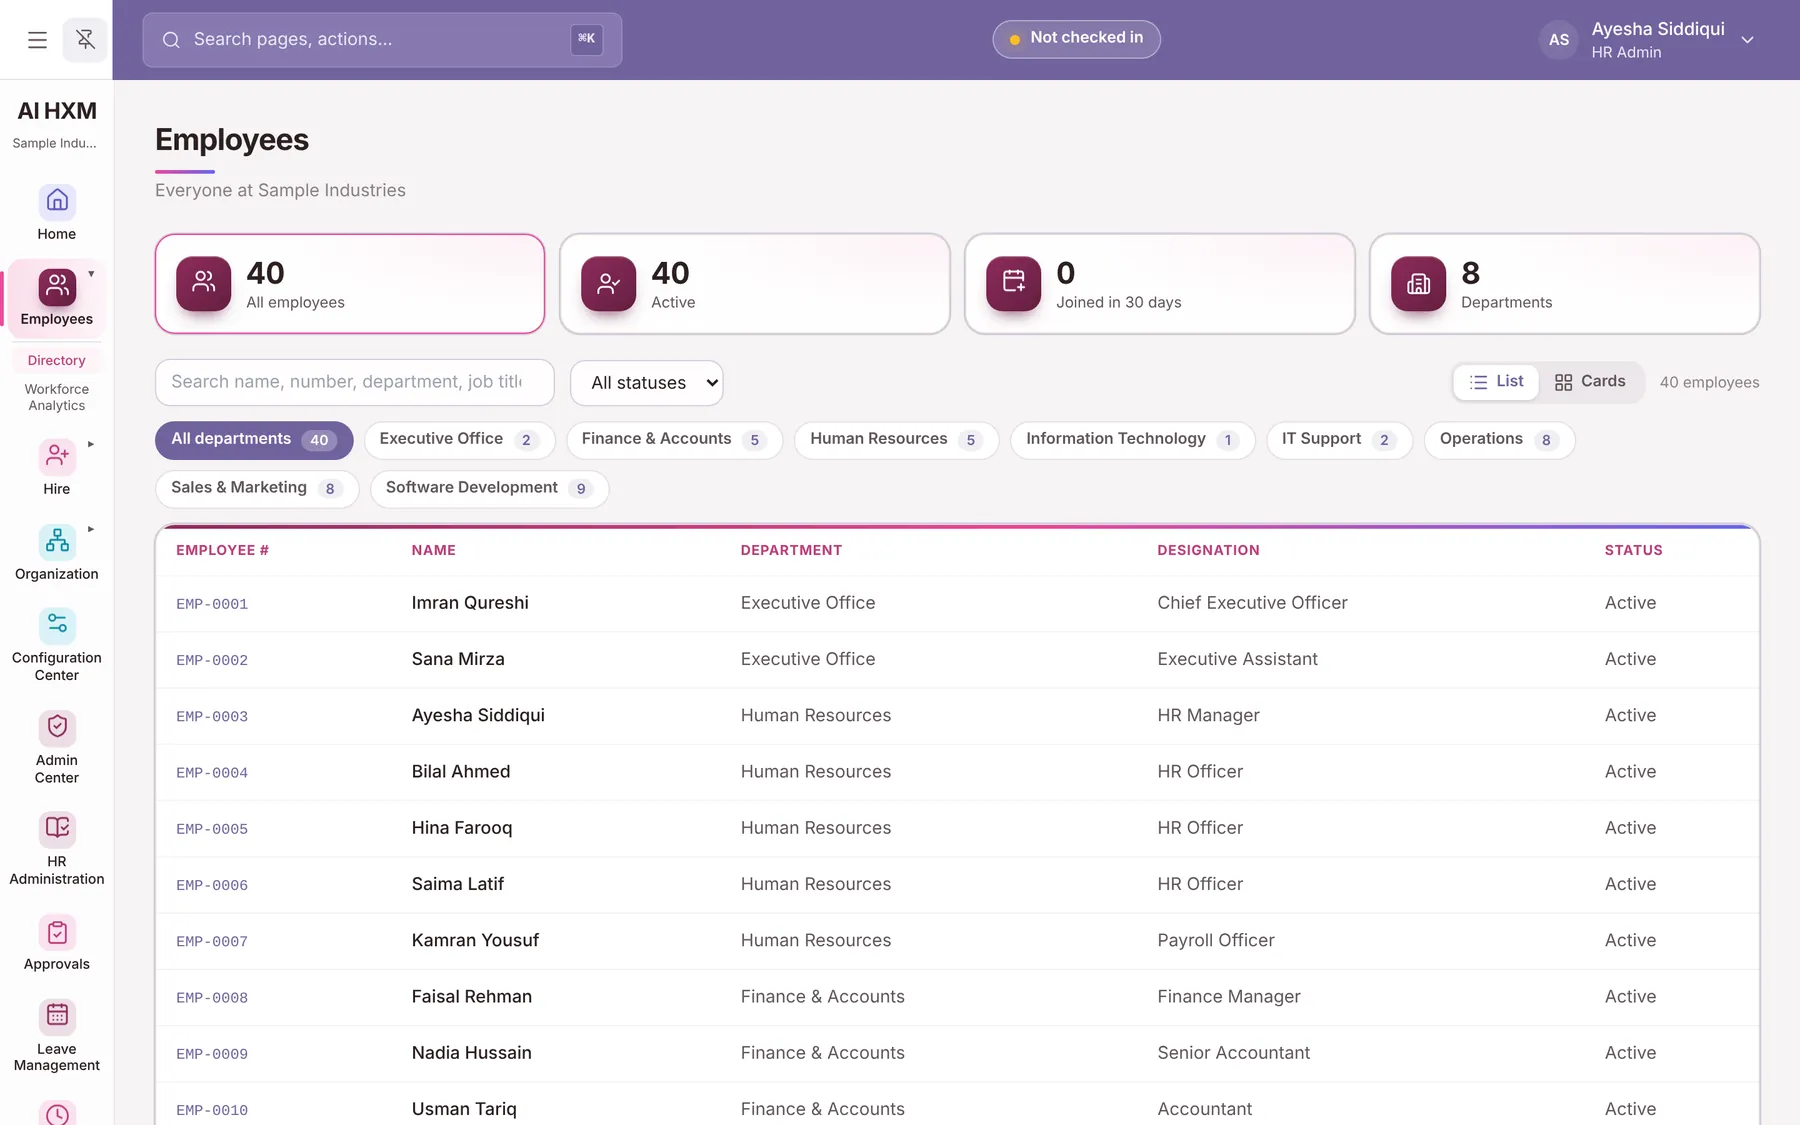Open the Hire sidebar icon

[x=57, y=456]
